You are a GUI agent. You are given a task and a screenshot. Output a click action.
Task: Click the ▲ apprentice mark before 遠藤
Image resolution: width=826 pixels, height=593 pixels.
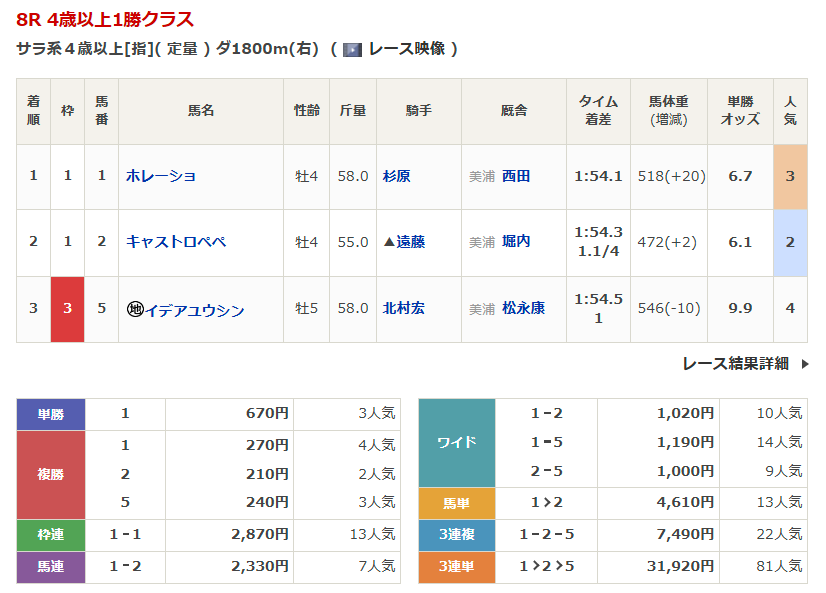point(389,242)
